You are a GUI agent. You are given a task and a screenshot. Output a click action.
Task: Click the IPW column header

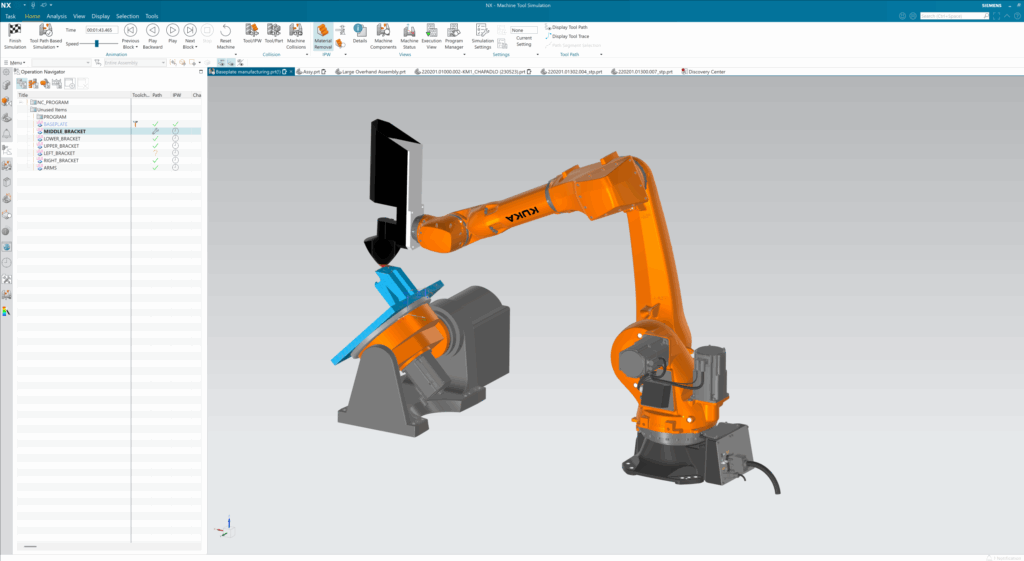tap(177, 95)
